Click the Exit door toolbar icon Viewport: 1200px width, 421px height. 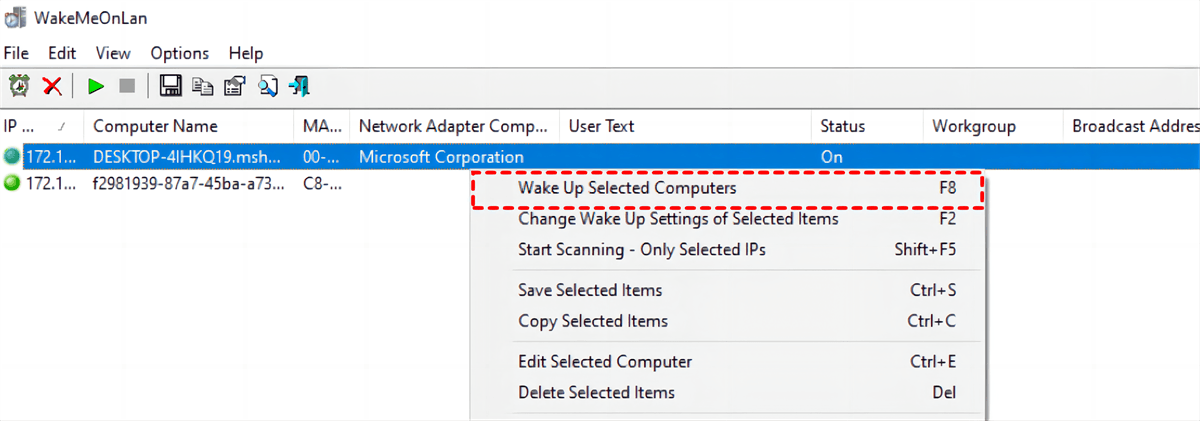299,86
